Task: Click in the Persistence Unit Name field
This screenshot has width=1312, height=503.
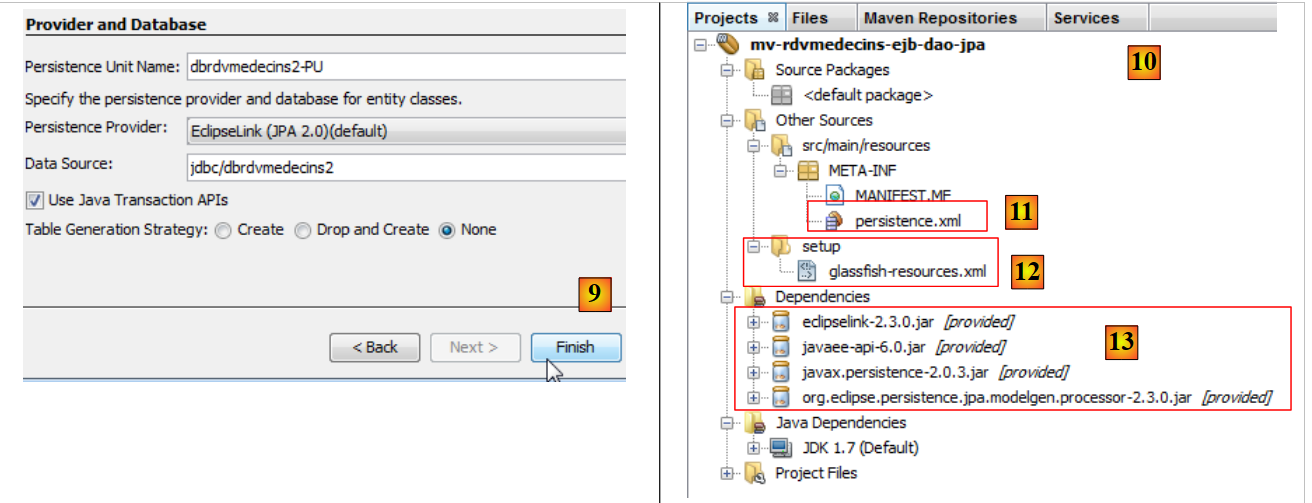Action: [405, 67]
